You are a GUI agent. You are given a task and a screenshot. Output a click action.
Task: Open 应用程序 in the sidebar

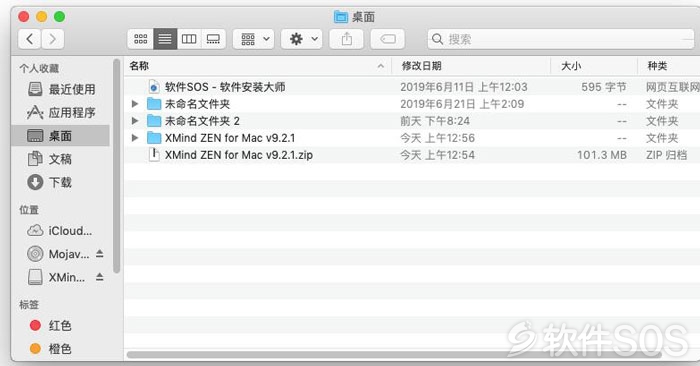(x=61, y=112)
